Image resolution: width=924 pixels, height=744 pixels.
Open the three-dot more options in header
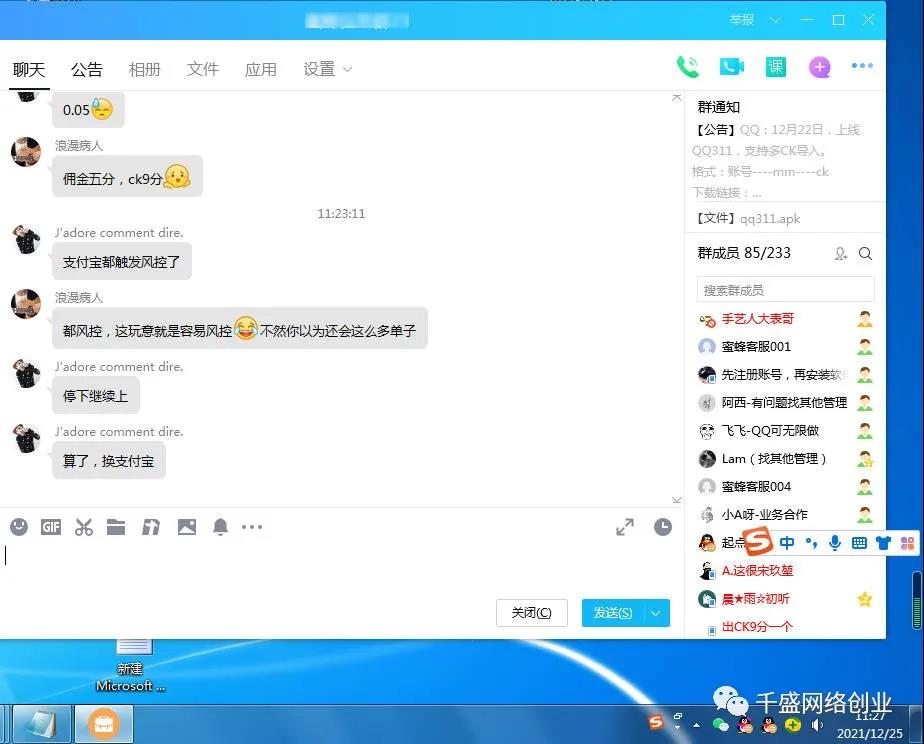click(x=862, y=65)
